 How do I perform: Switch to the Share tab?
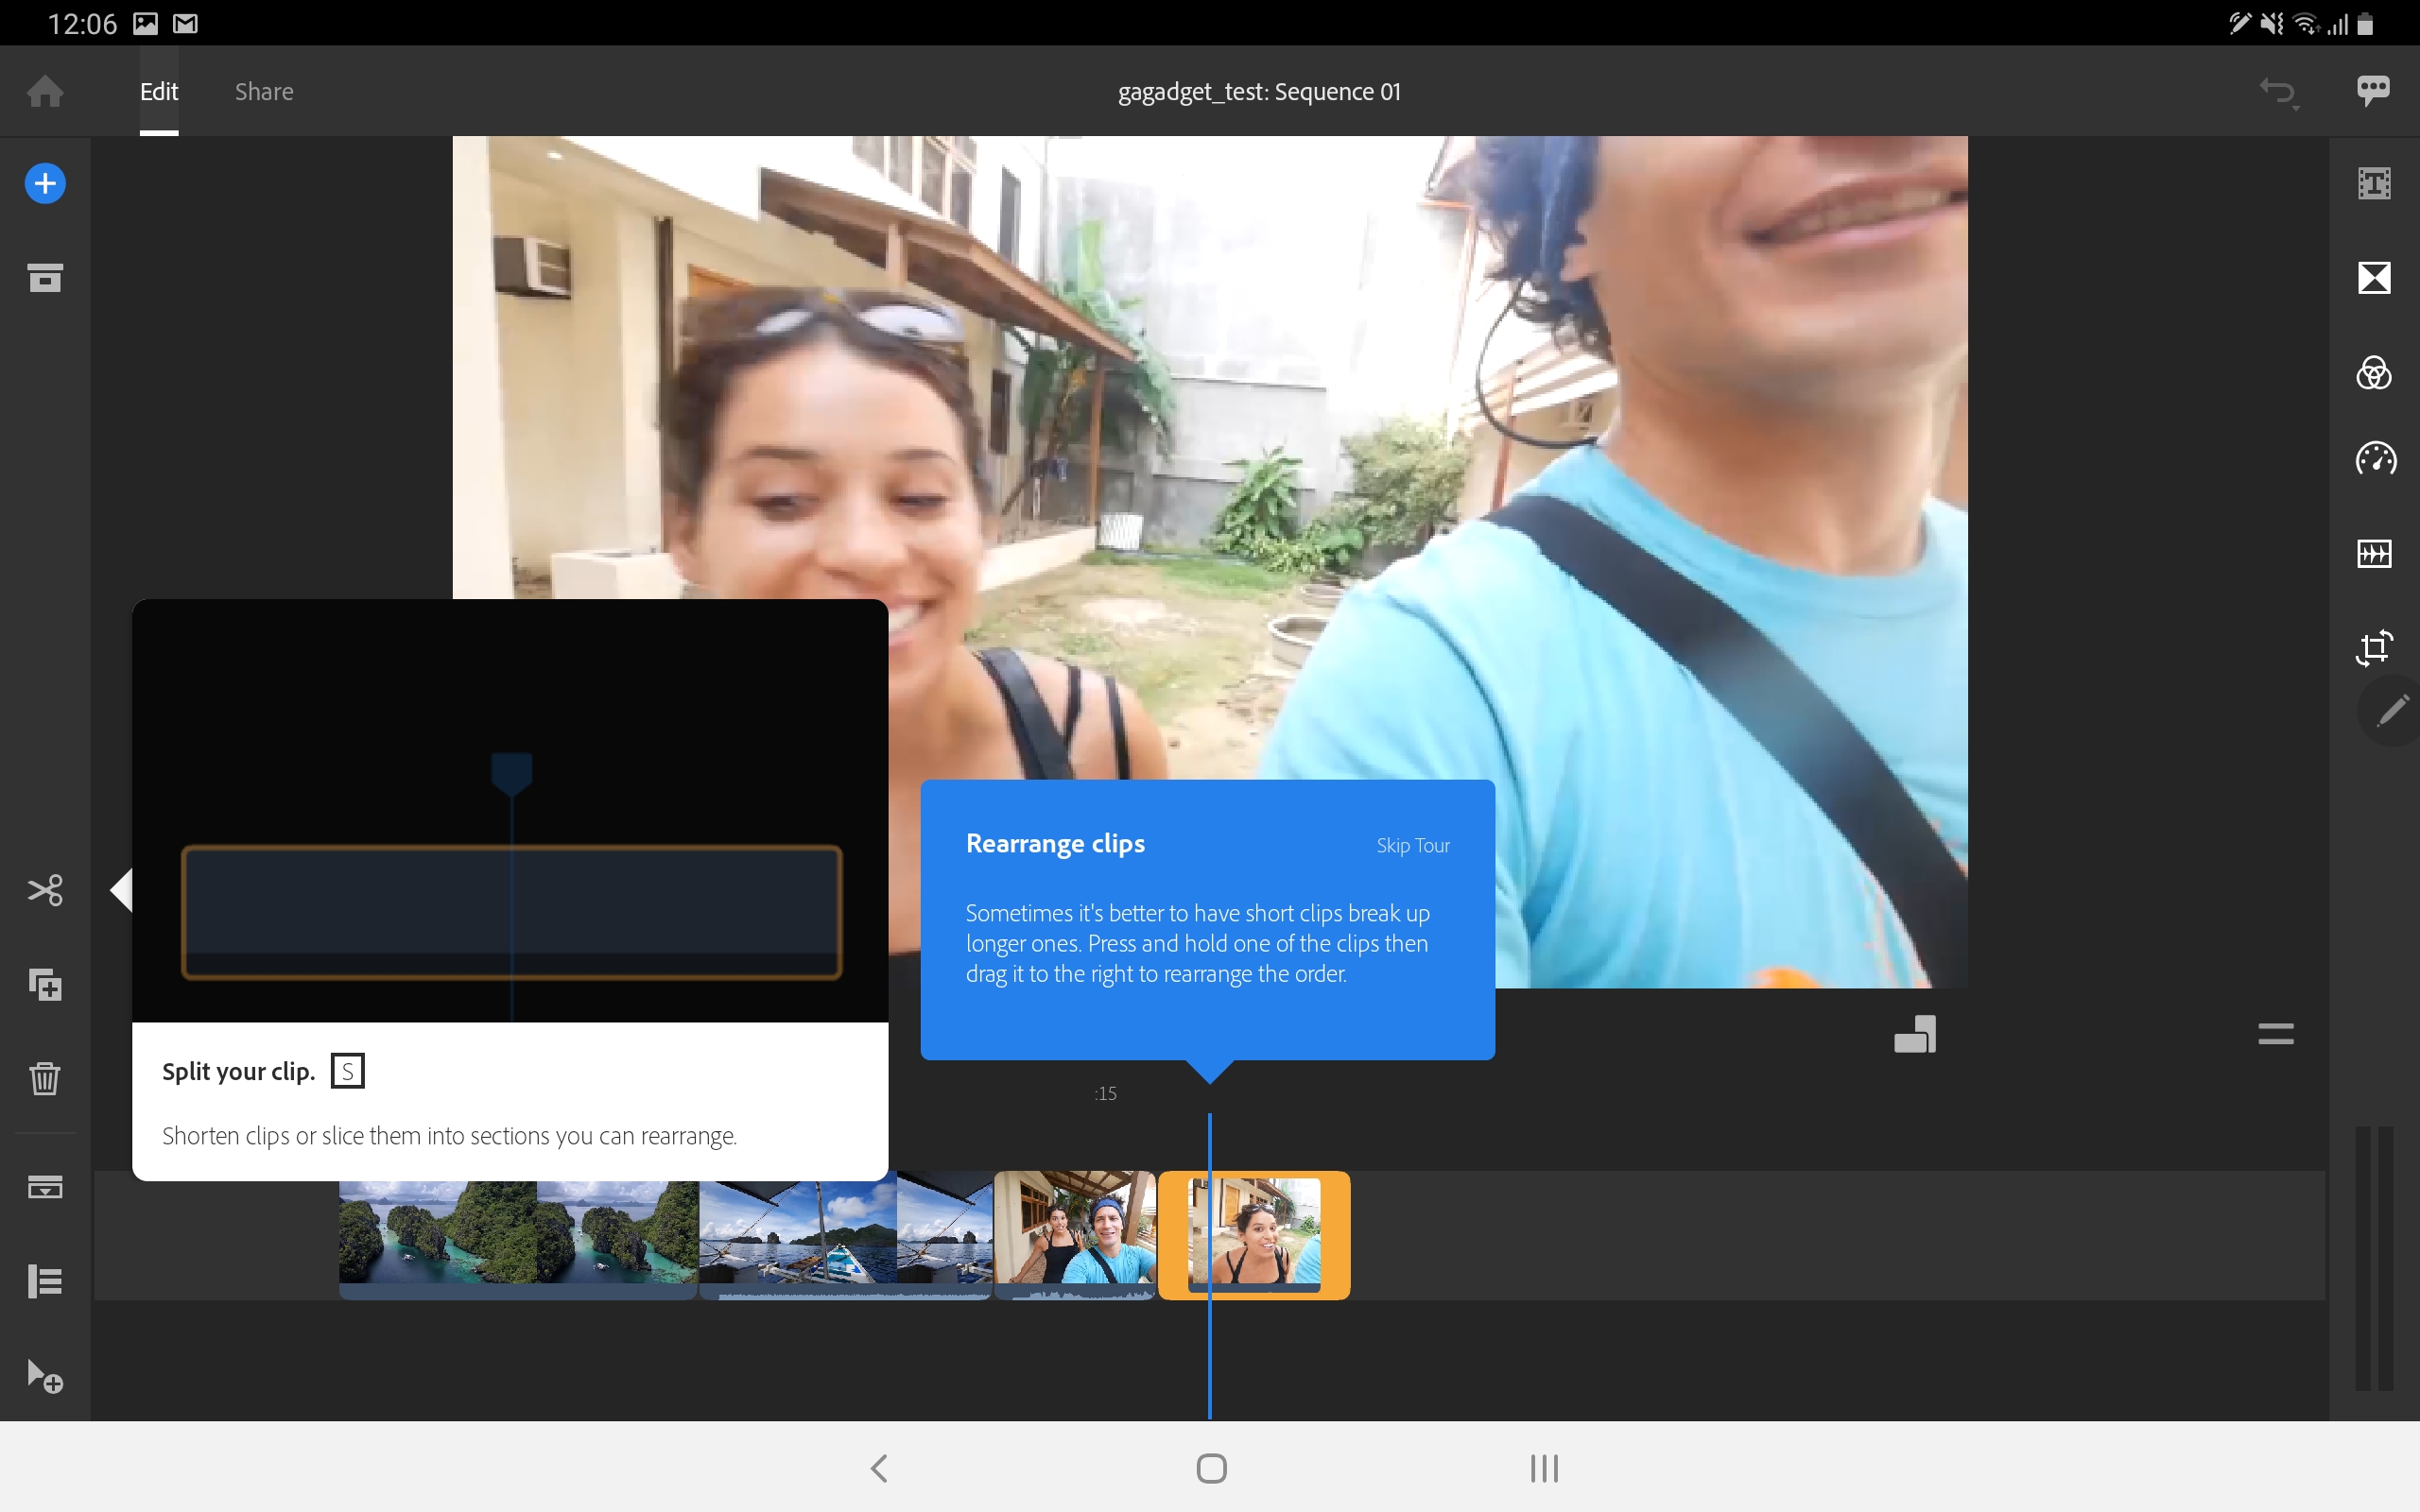click(x=264, y=92)
